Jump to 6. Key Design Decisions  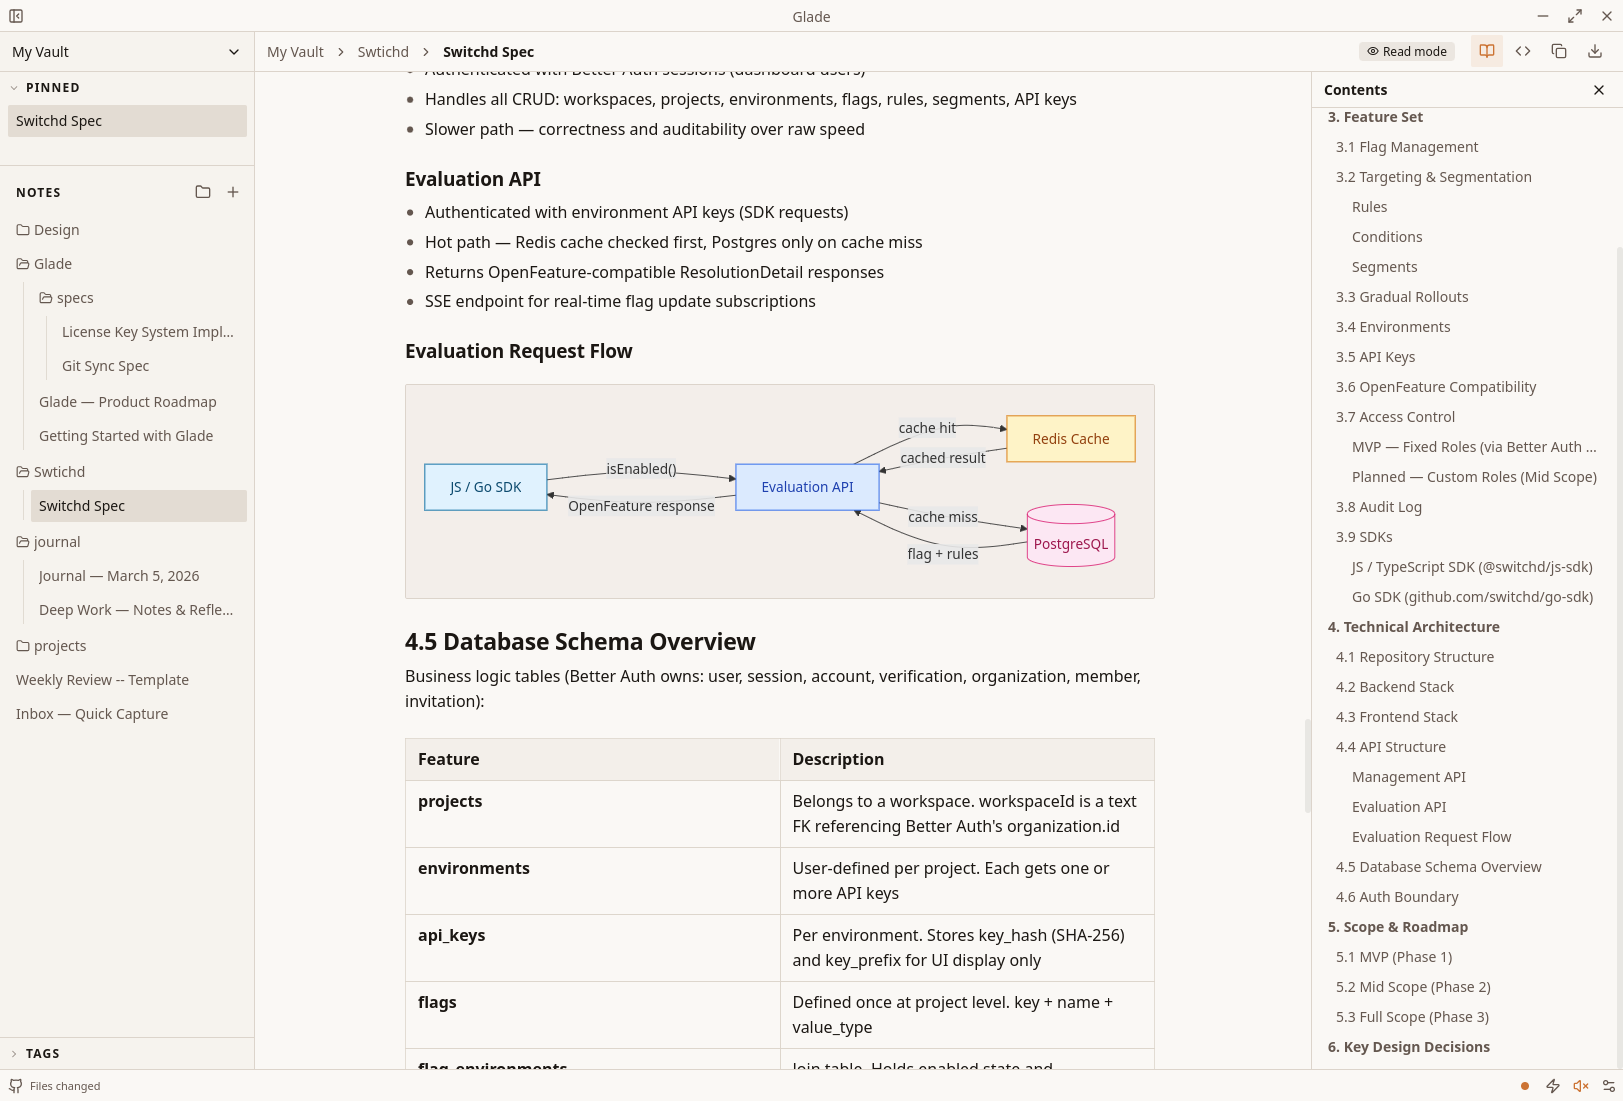coord(1409,1047)
